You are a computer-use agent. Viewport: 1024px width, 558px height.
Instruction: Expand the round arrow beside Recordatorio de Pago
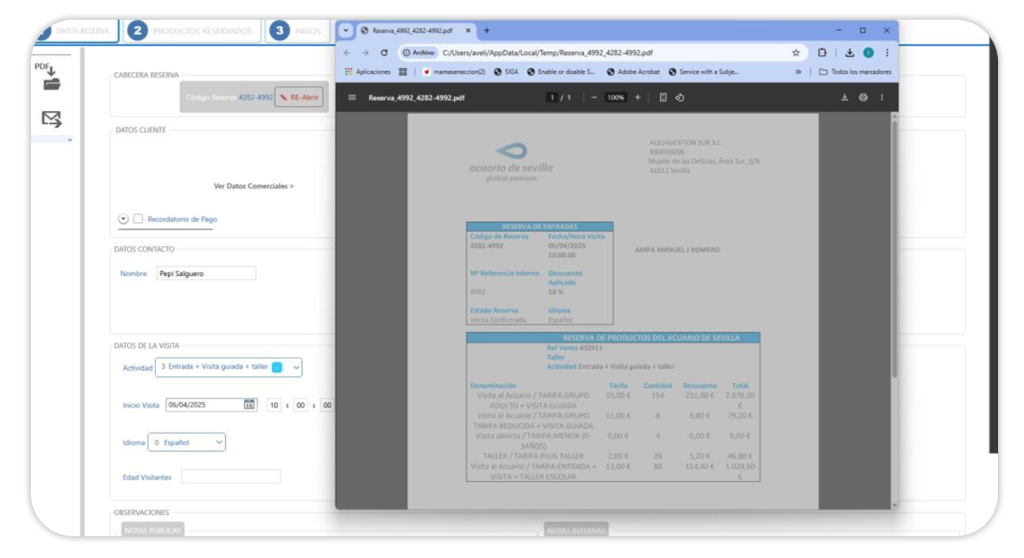123,219
